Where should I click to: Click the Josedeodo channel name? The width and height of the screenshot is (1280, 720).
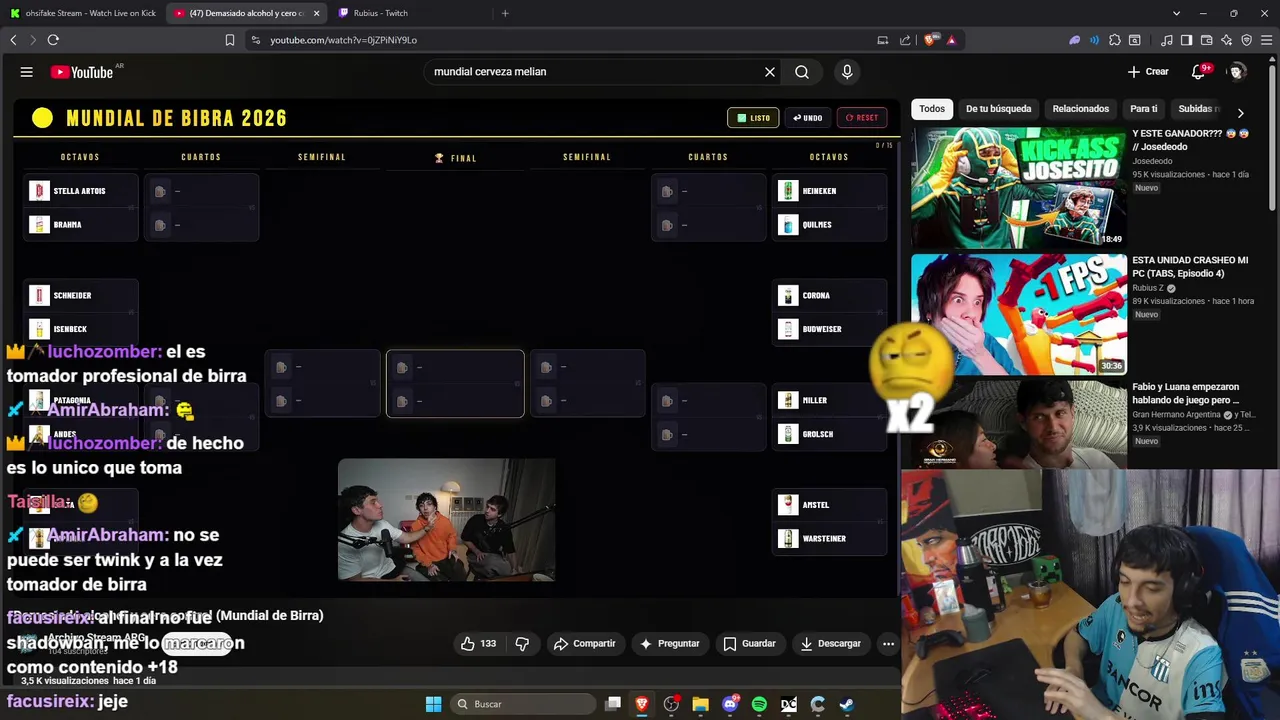1152,161
